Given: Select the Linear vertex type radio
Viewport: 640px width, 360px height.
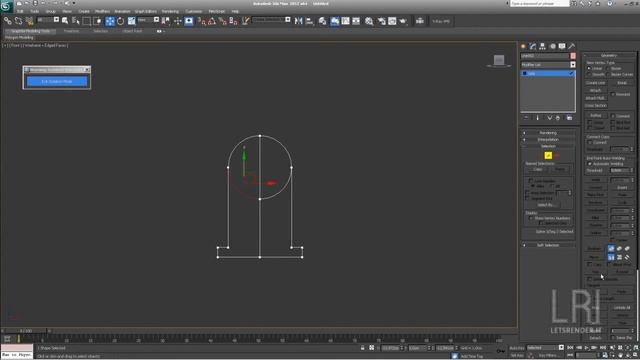Looking at the screenshot, I should (589, 69).
